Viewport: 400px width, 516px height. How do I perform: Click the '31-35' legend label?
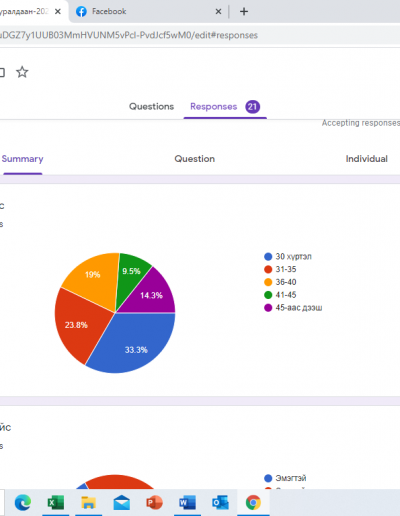pyautogui.click(x=286, y=269)
